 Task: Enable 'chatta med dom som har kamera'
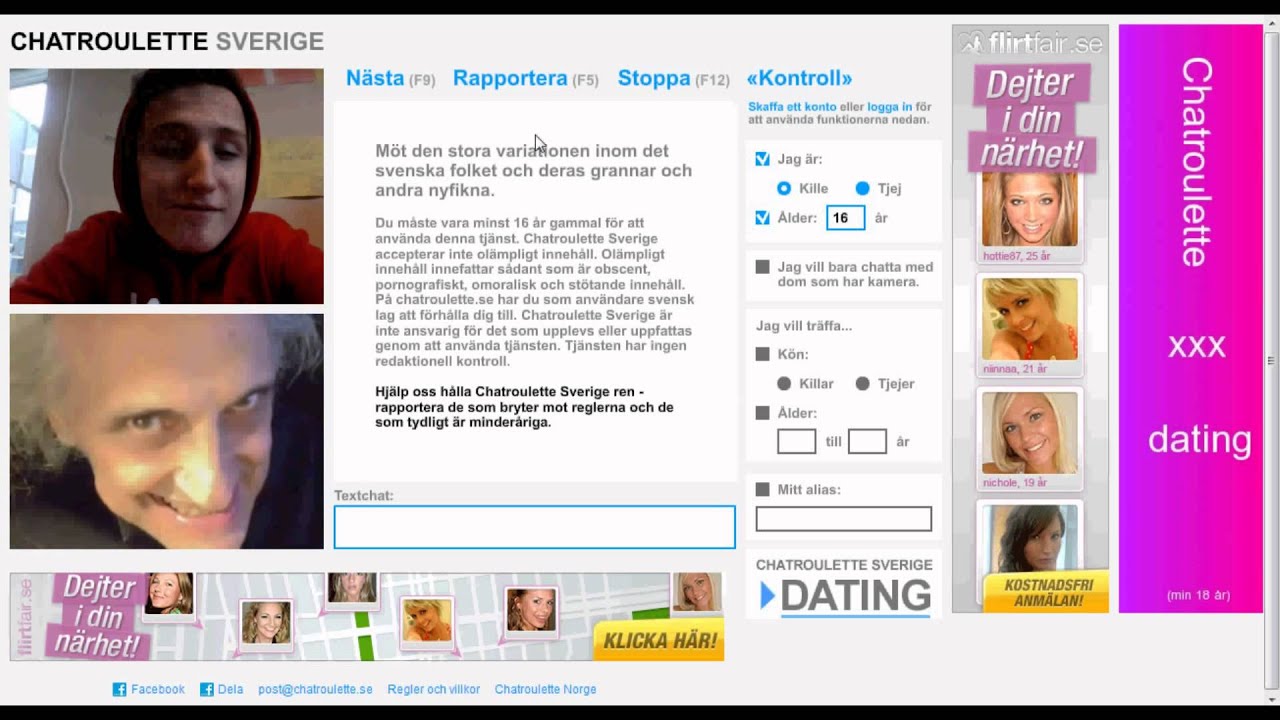763,267
